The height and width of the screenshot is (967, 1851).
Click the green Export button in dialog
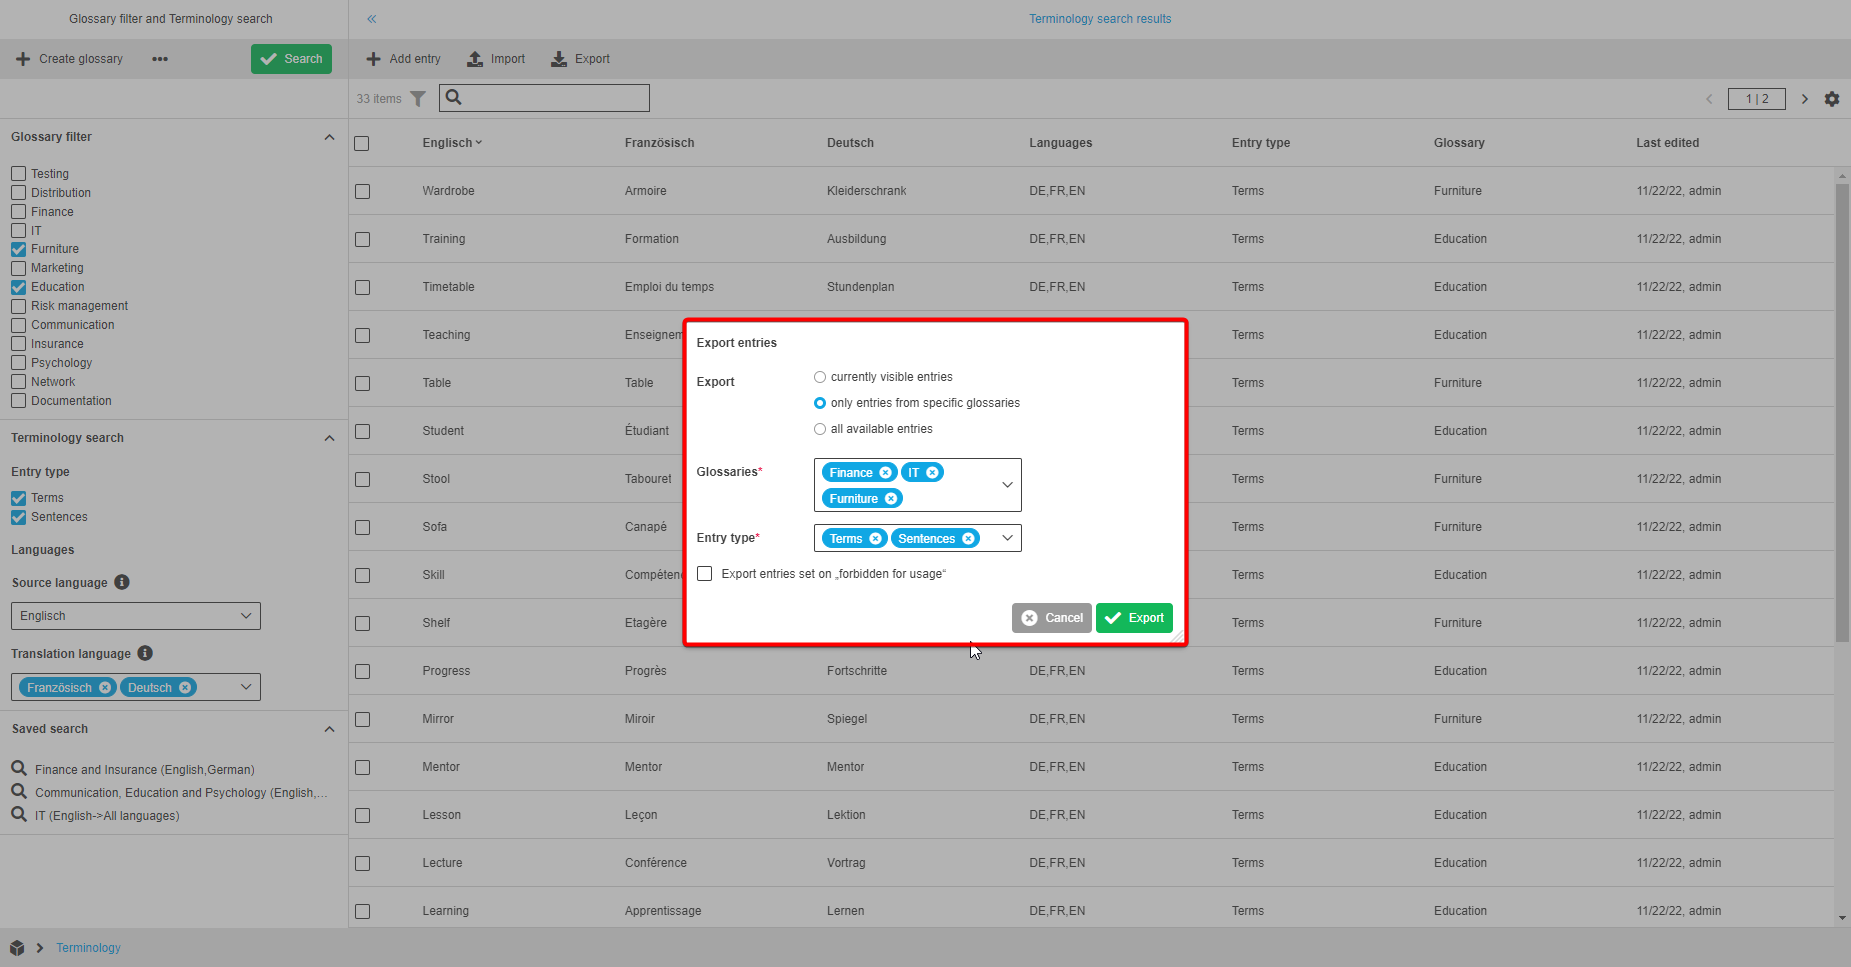(1134, 618)
